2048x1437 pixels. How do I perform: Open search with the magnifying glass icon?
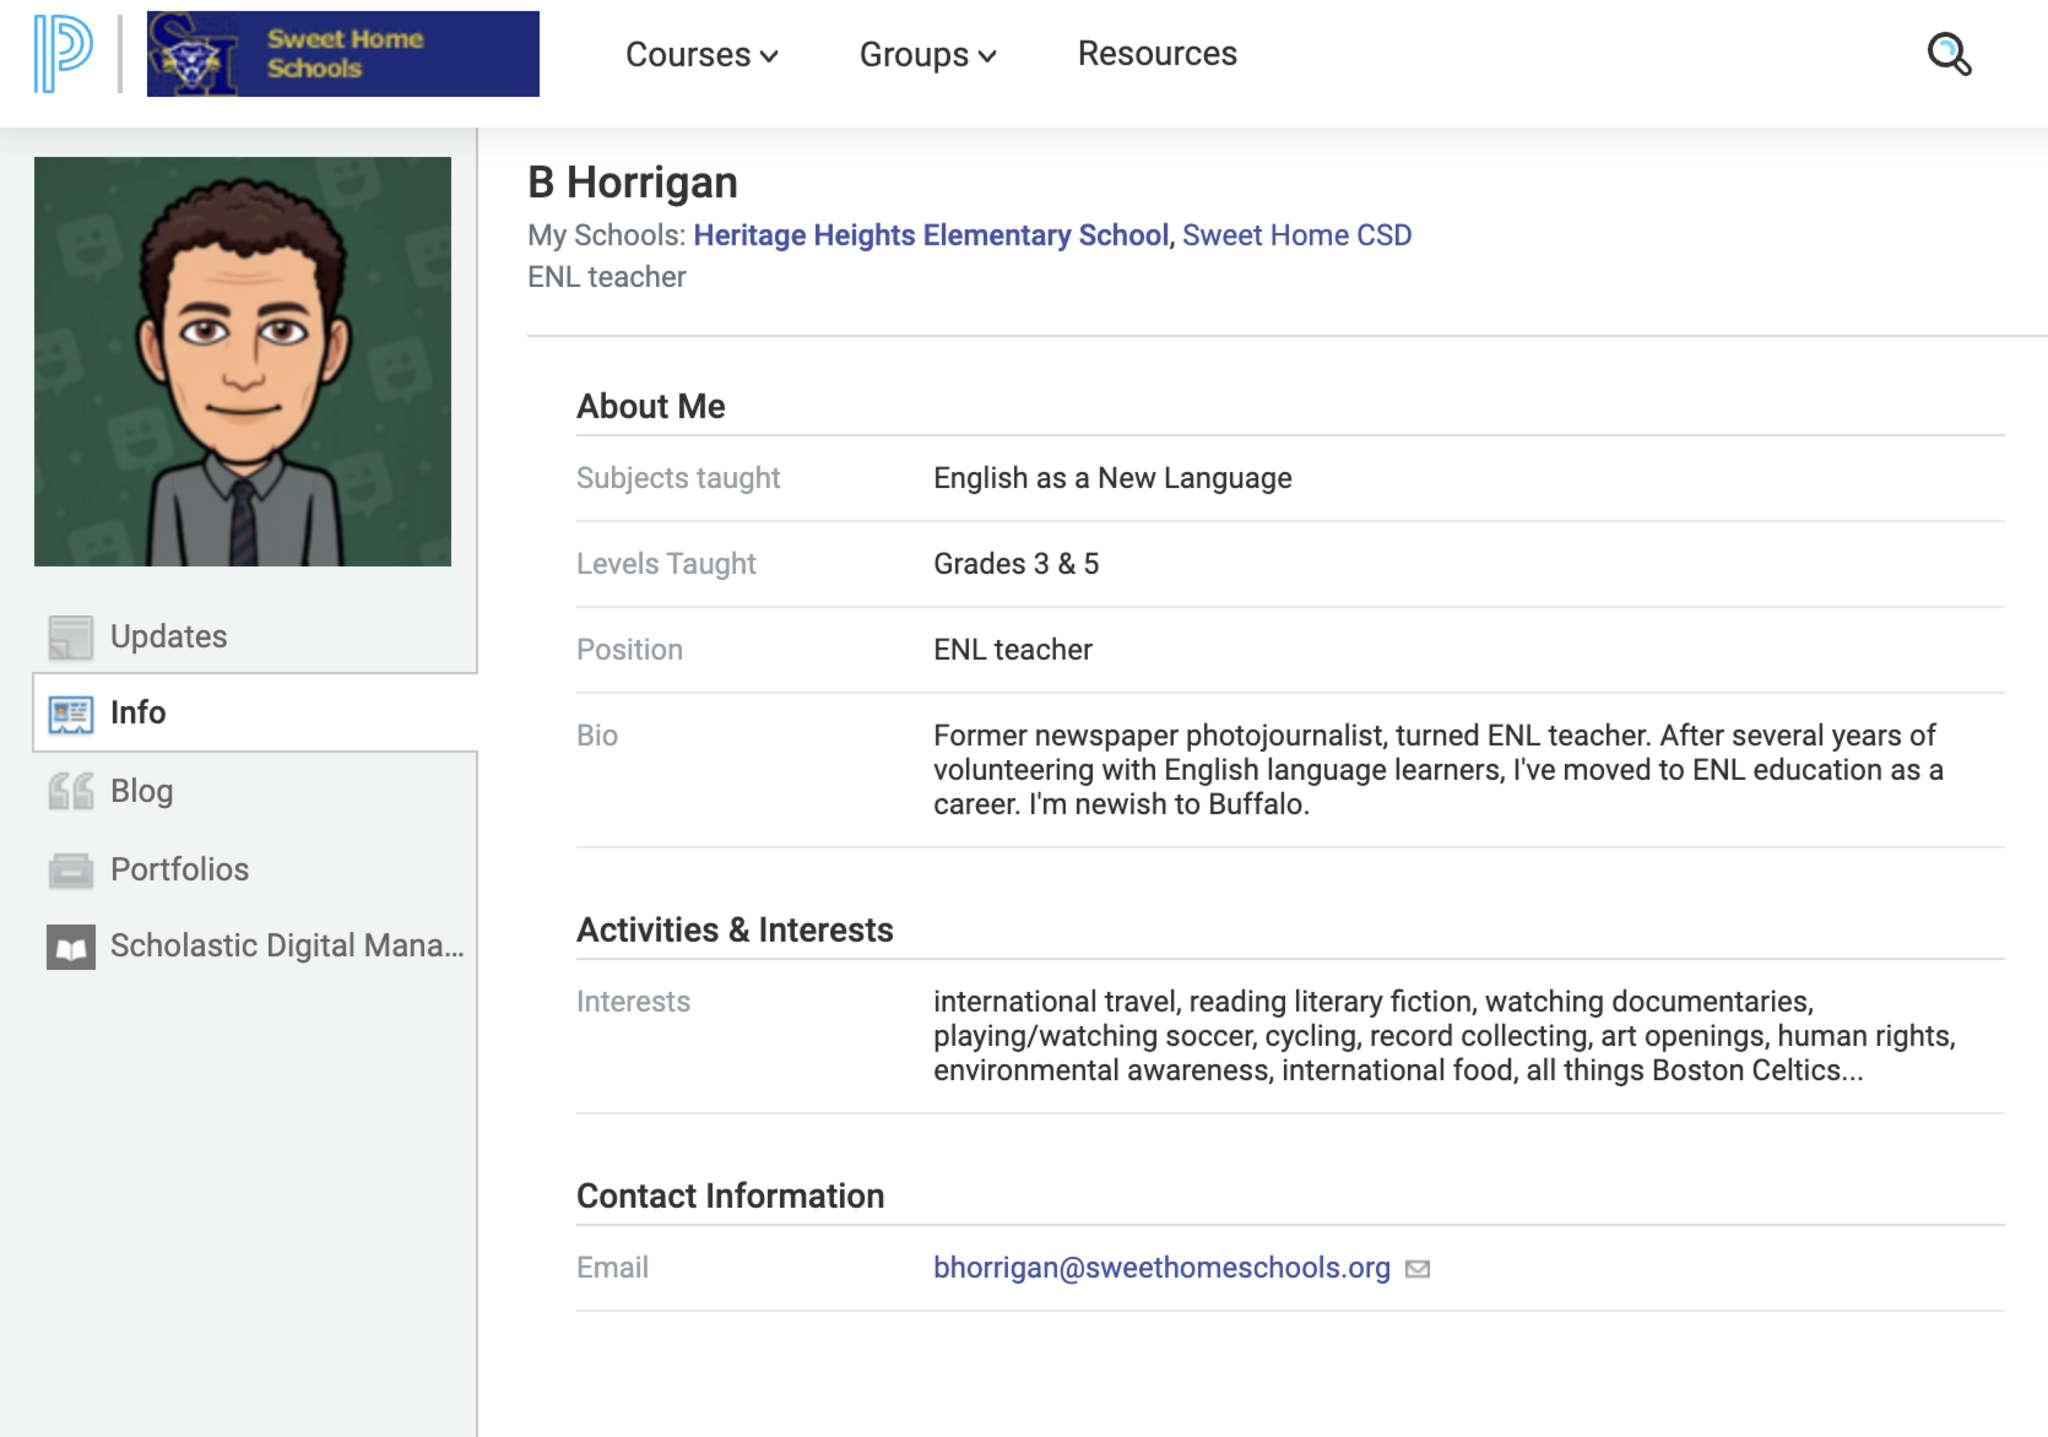[1948, 54]
